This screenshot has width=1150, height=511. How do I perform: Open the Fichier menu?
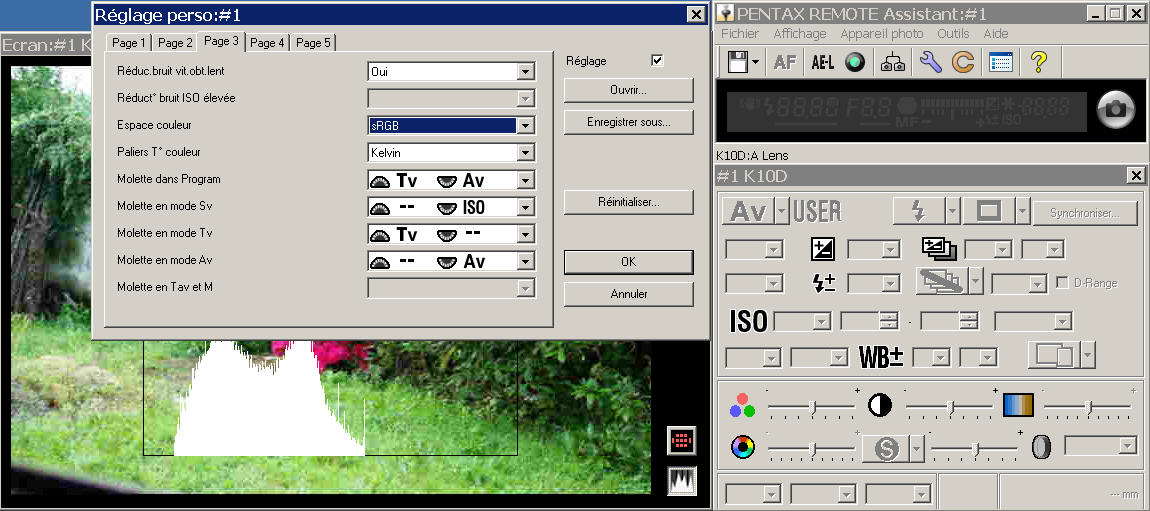pyautogui.click(x=740, y=34)
